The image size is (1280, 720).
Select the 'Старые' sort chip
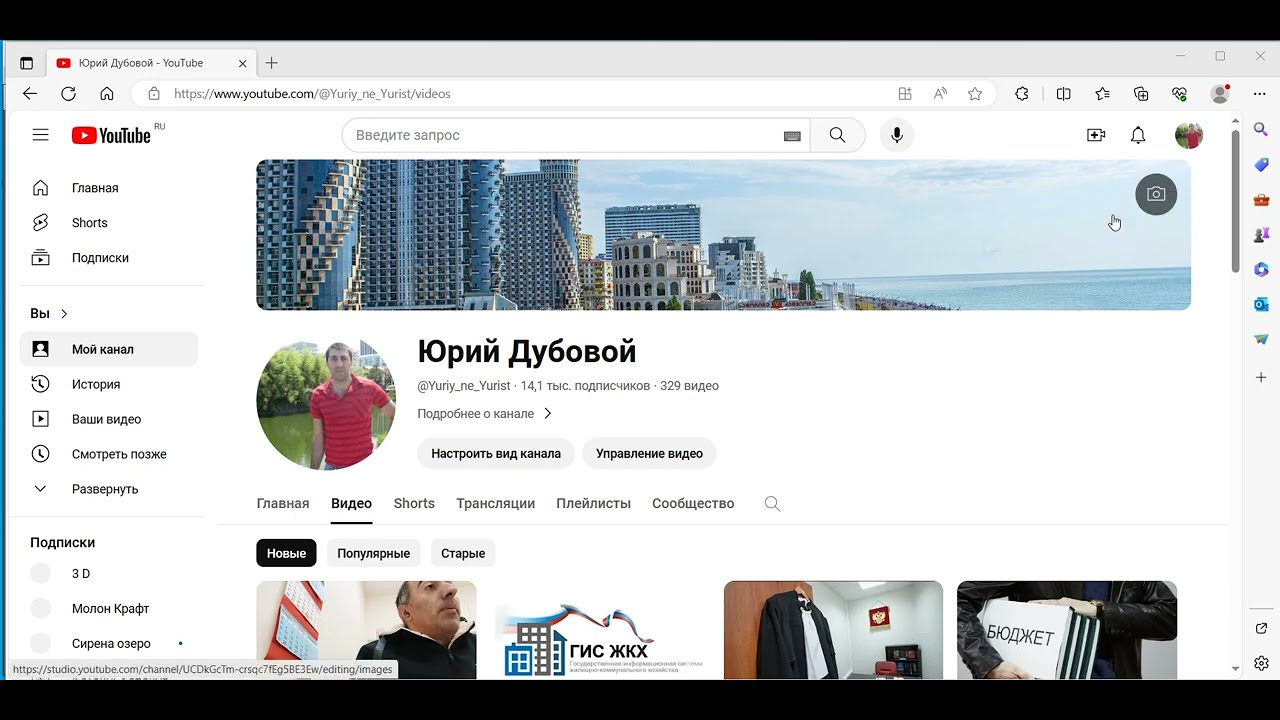463,553
